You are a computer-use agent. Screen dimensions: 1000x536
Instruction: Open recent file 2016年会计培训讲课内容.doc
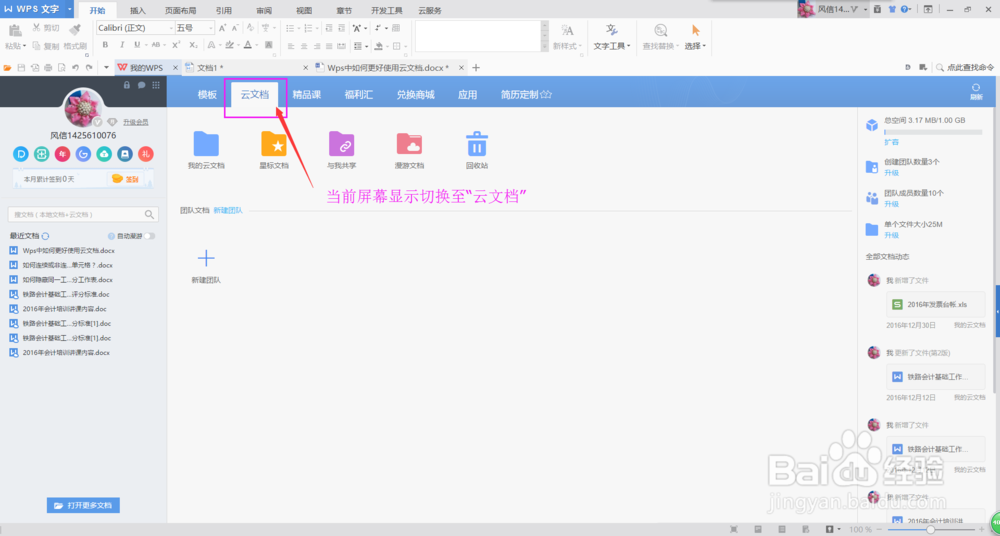coord(64,309)
